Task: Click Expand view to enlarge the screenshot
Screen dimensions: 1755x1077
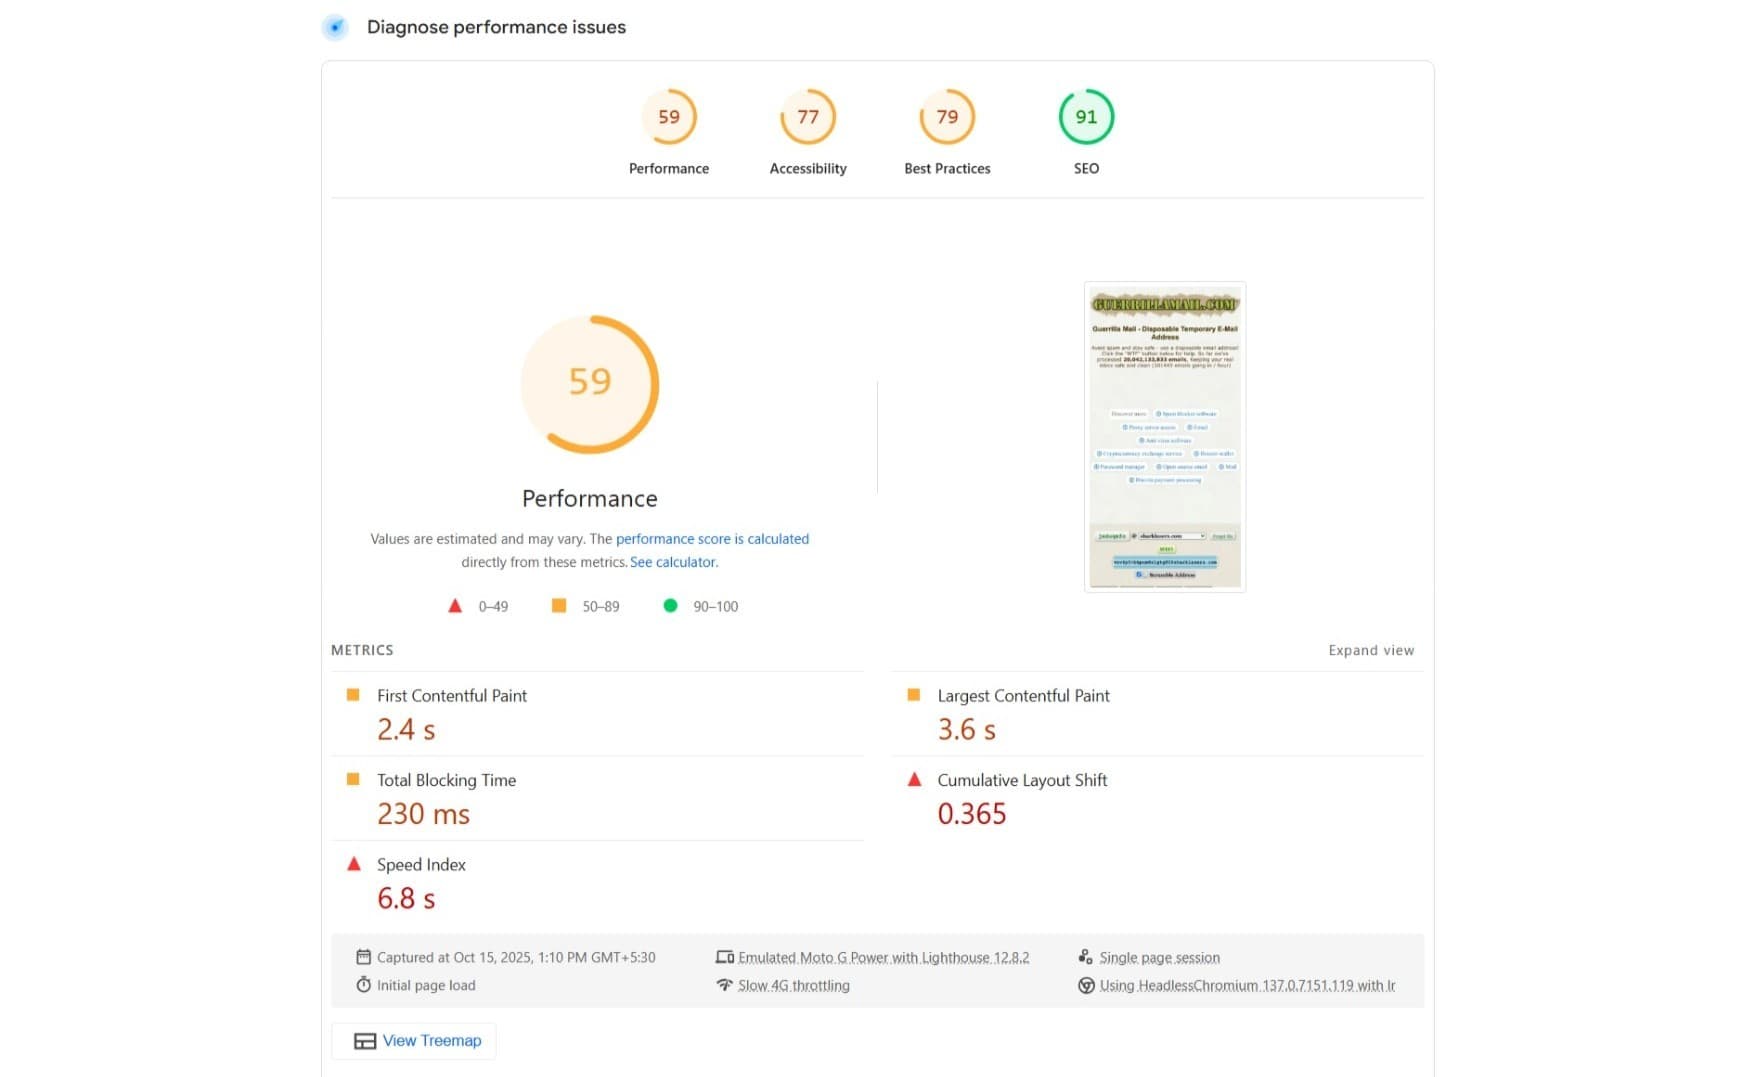Action: [1370, 650]
